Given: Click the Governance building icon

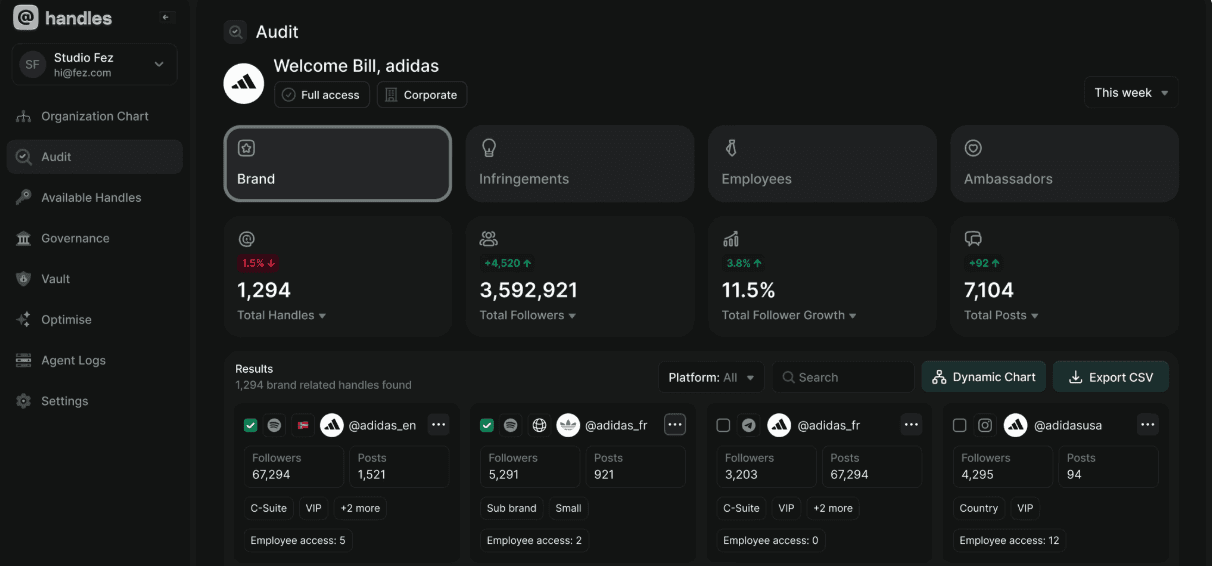Looking at the screenshot, I should click(23, 238).
